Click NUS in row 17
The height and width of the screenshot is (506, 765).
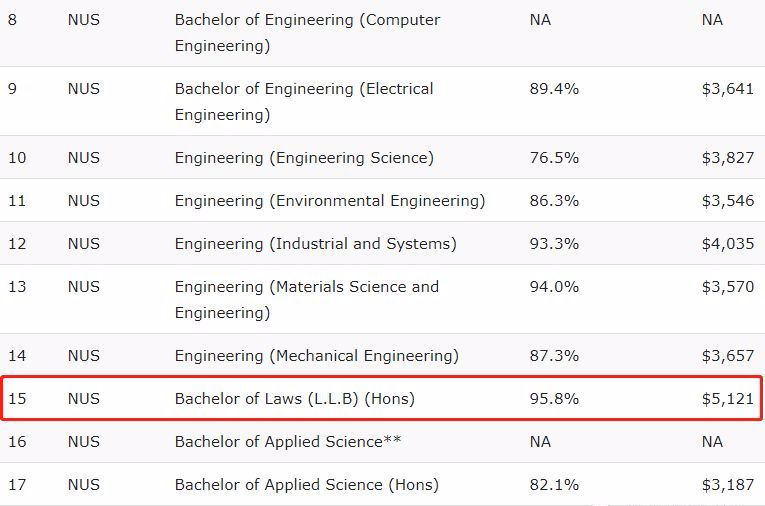coord(84,484)
